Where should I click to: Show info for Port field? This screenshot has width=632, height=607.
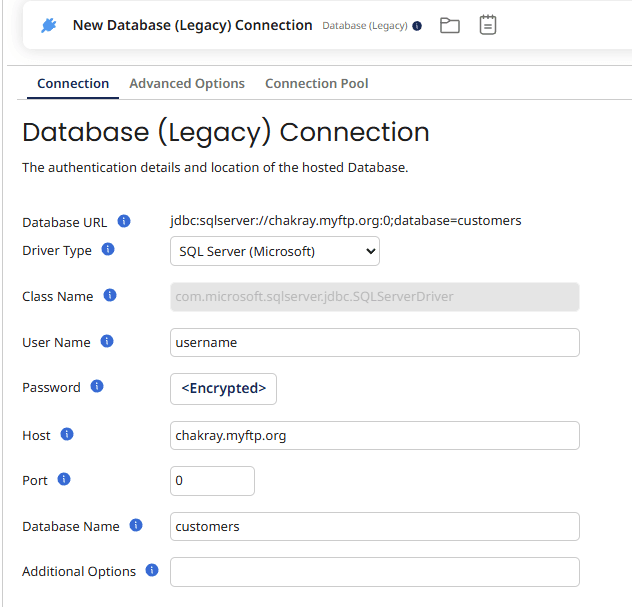(64, 480)
